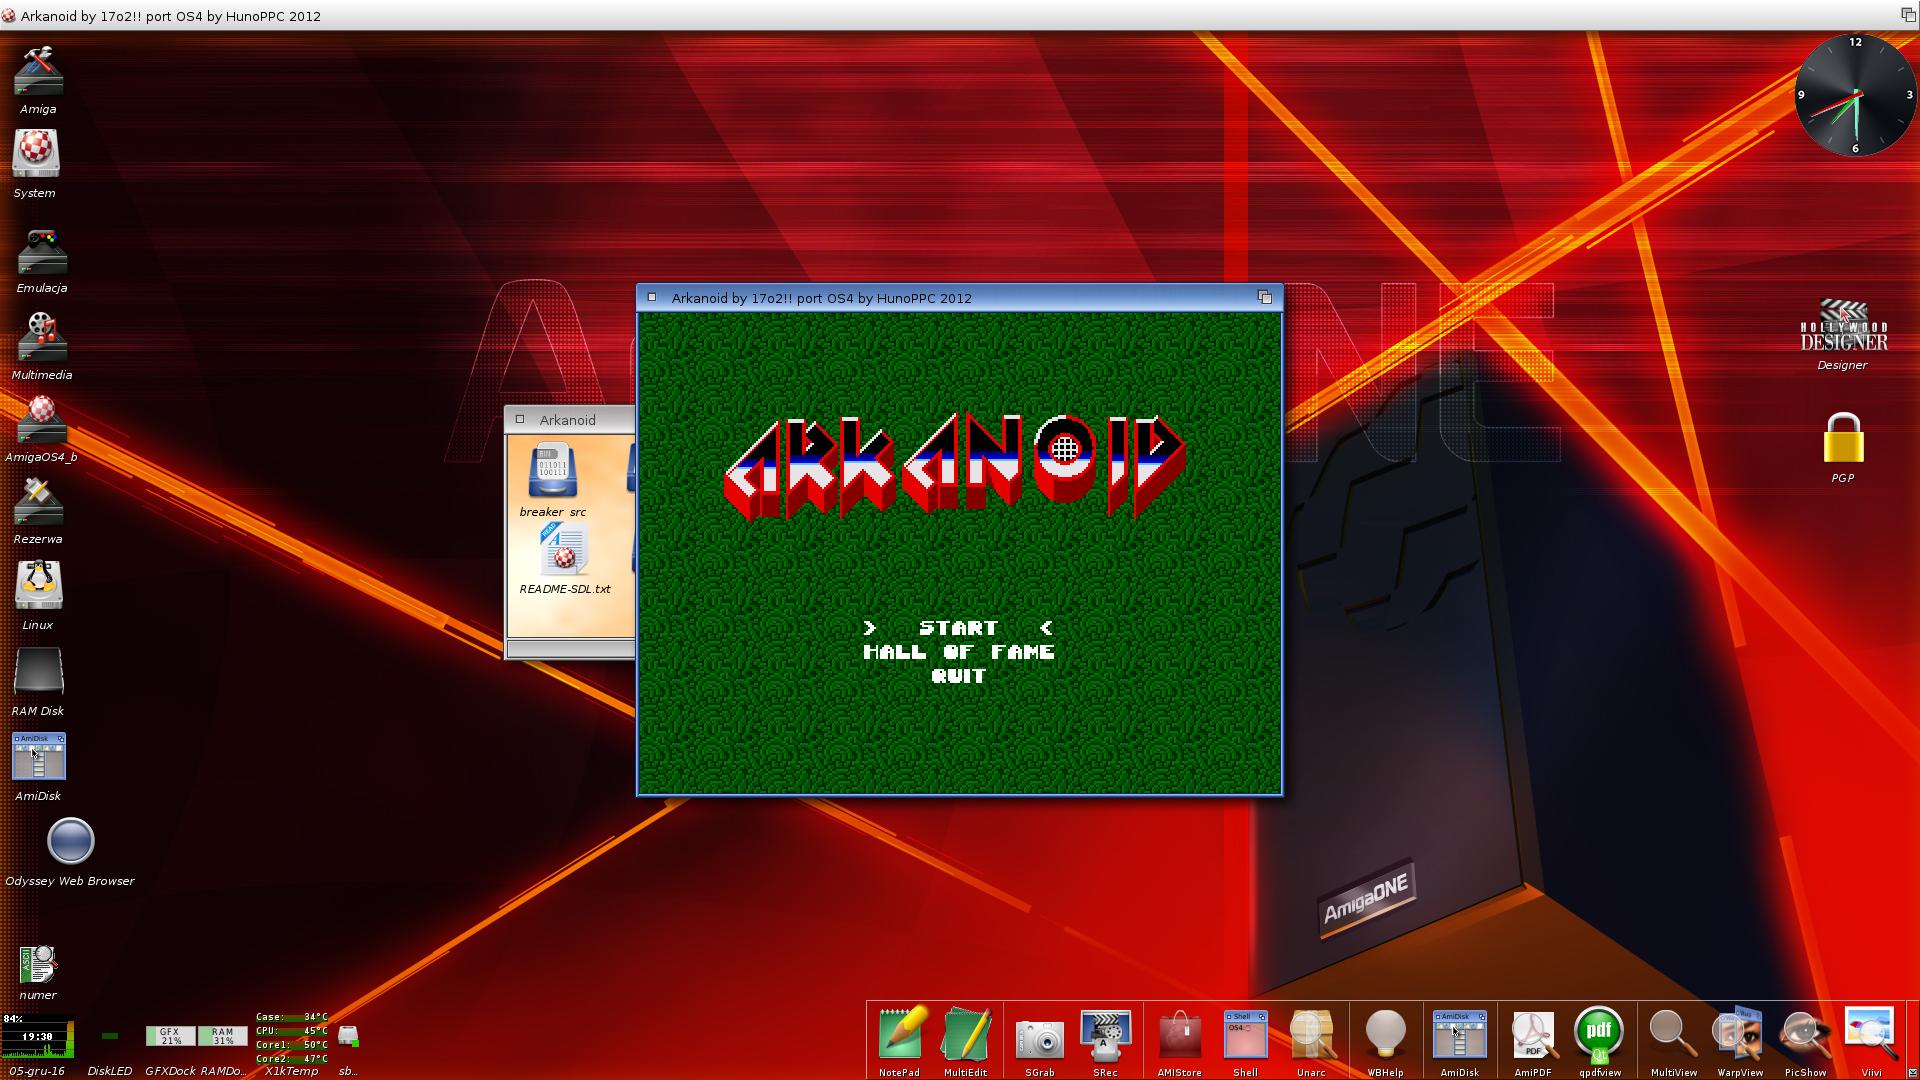1920x1080 pixels.
Task: Click the X1kTemp temperature monitor
Action: click(x=291, y=1037)
